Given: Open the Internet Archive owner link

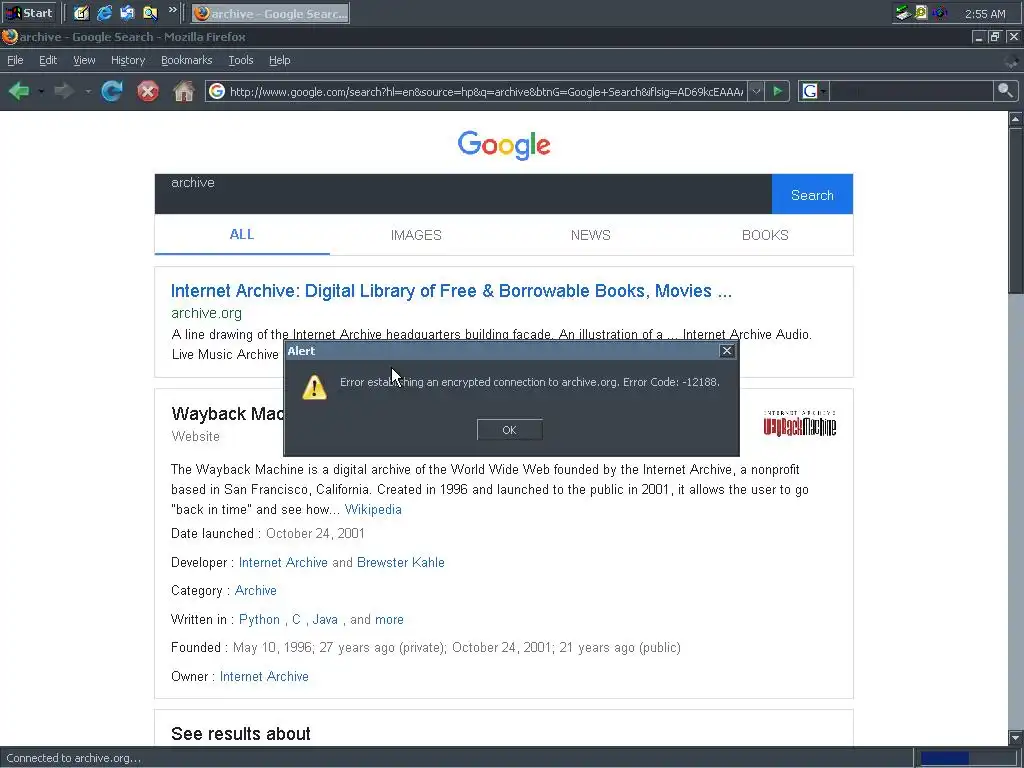Looking at the screenshot, I should point(264,677).
